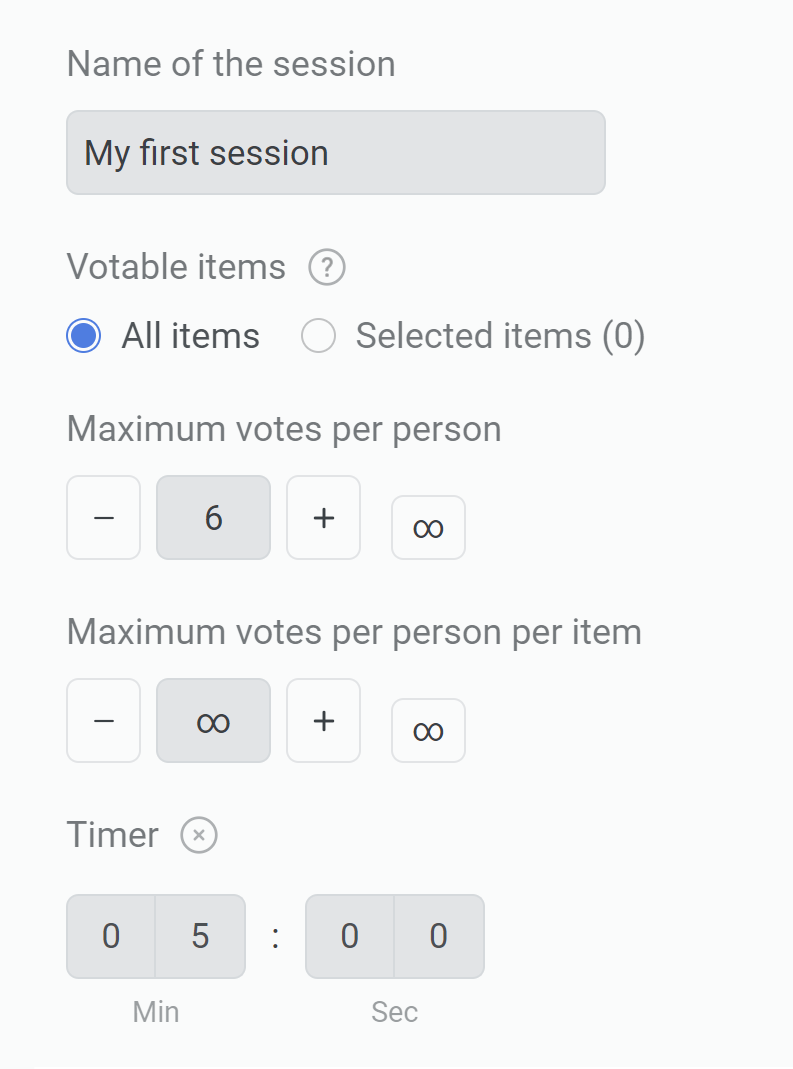Click the votes per person value 6

pyautogui.click(x=213, y=518)
